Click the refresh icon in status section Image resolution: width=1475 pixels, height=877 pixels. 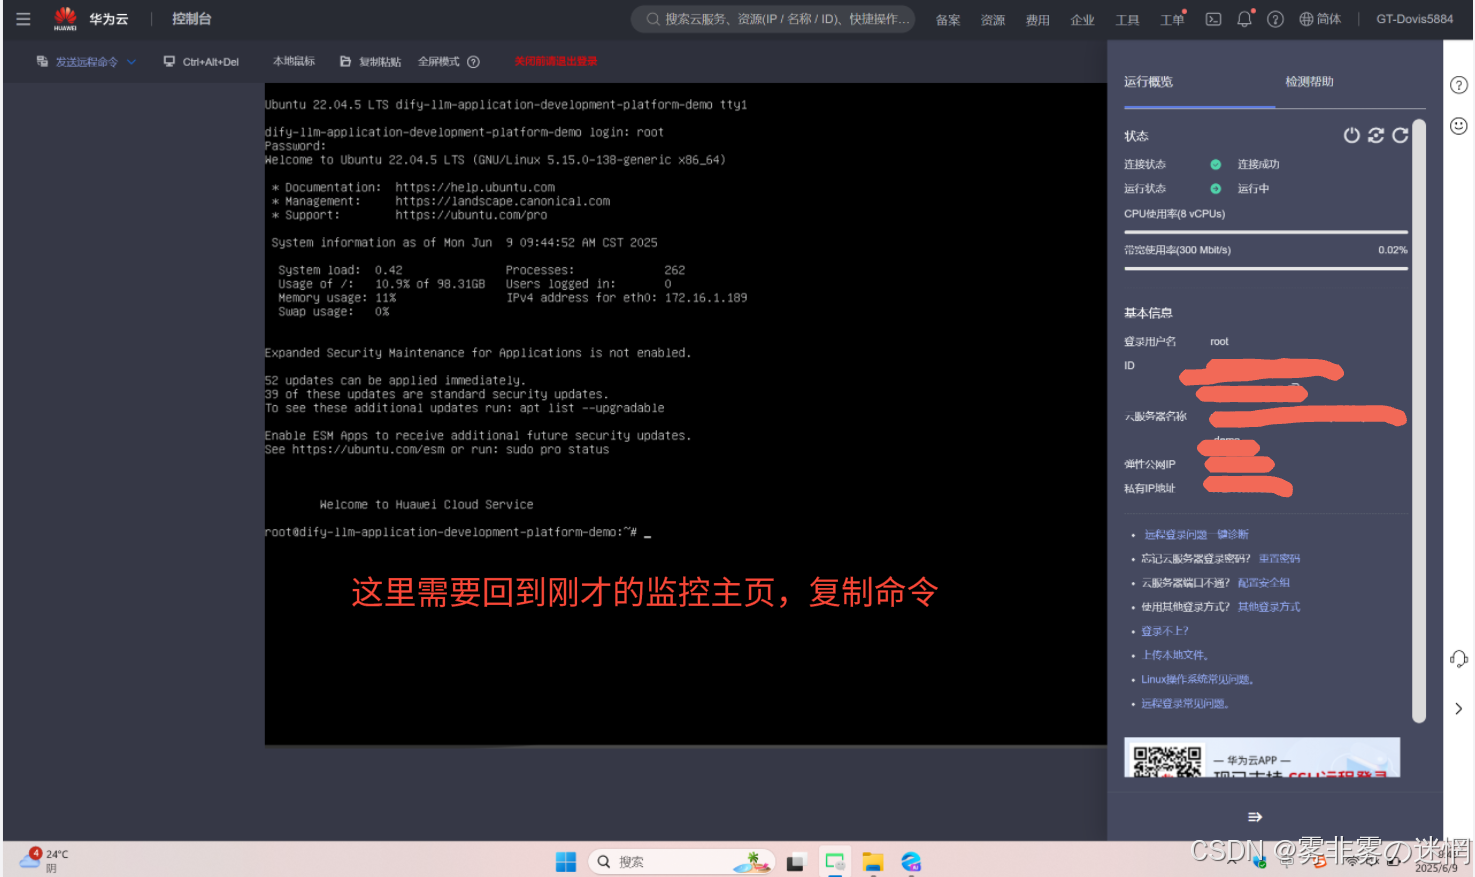[1400, 135]
